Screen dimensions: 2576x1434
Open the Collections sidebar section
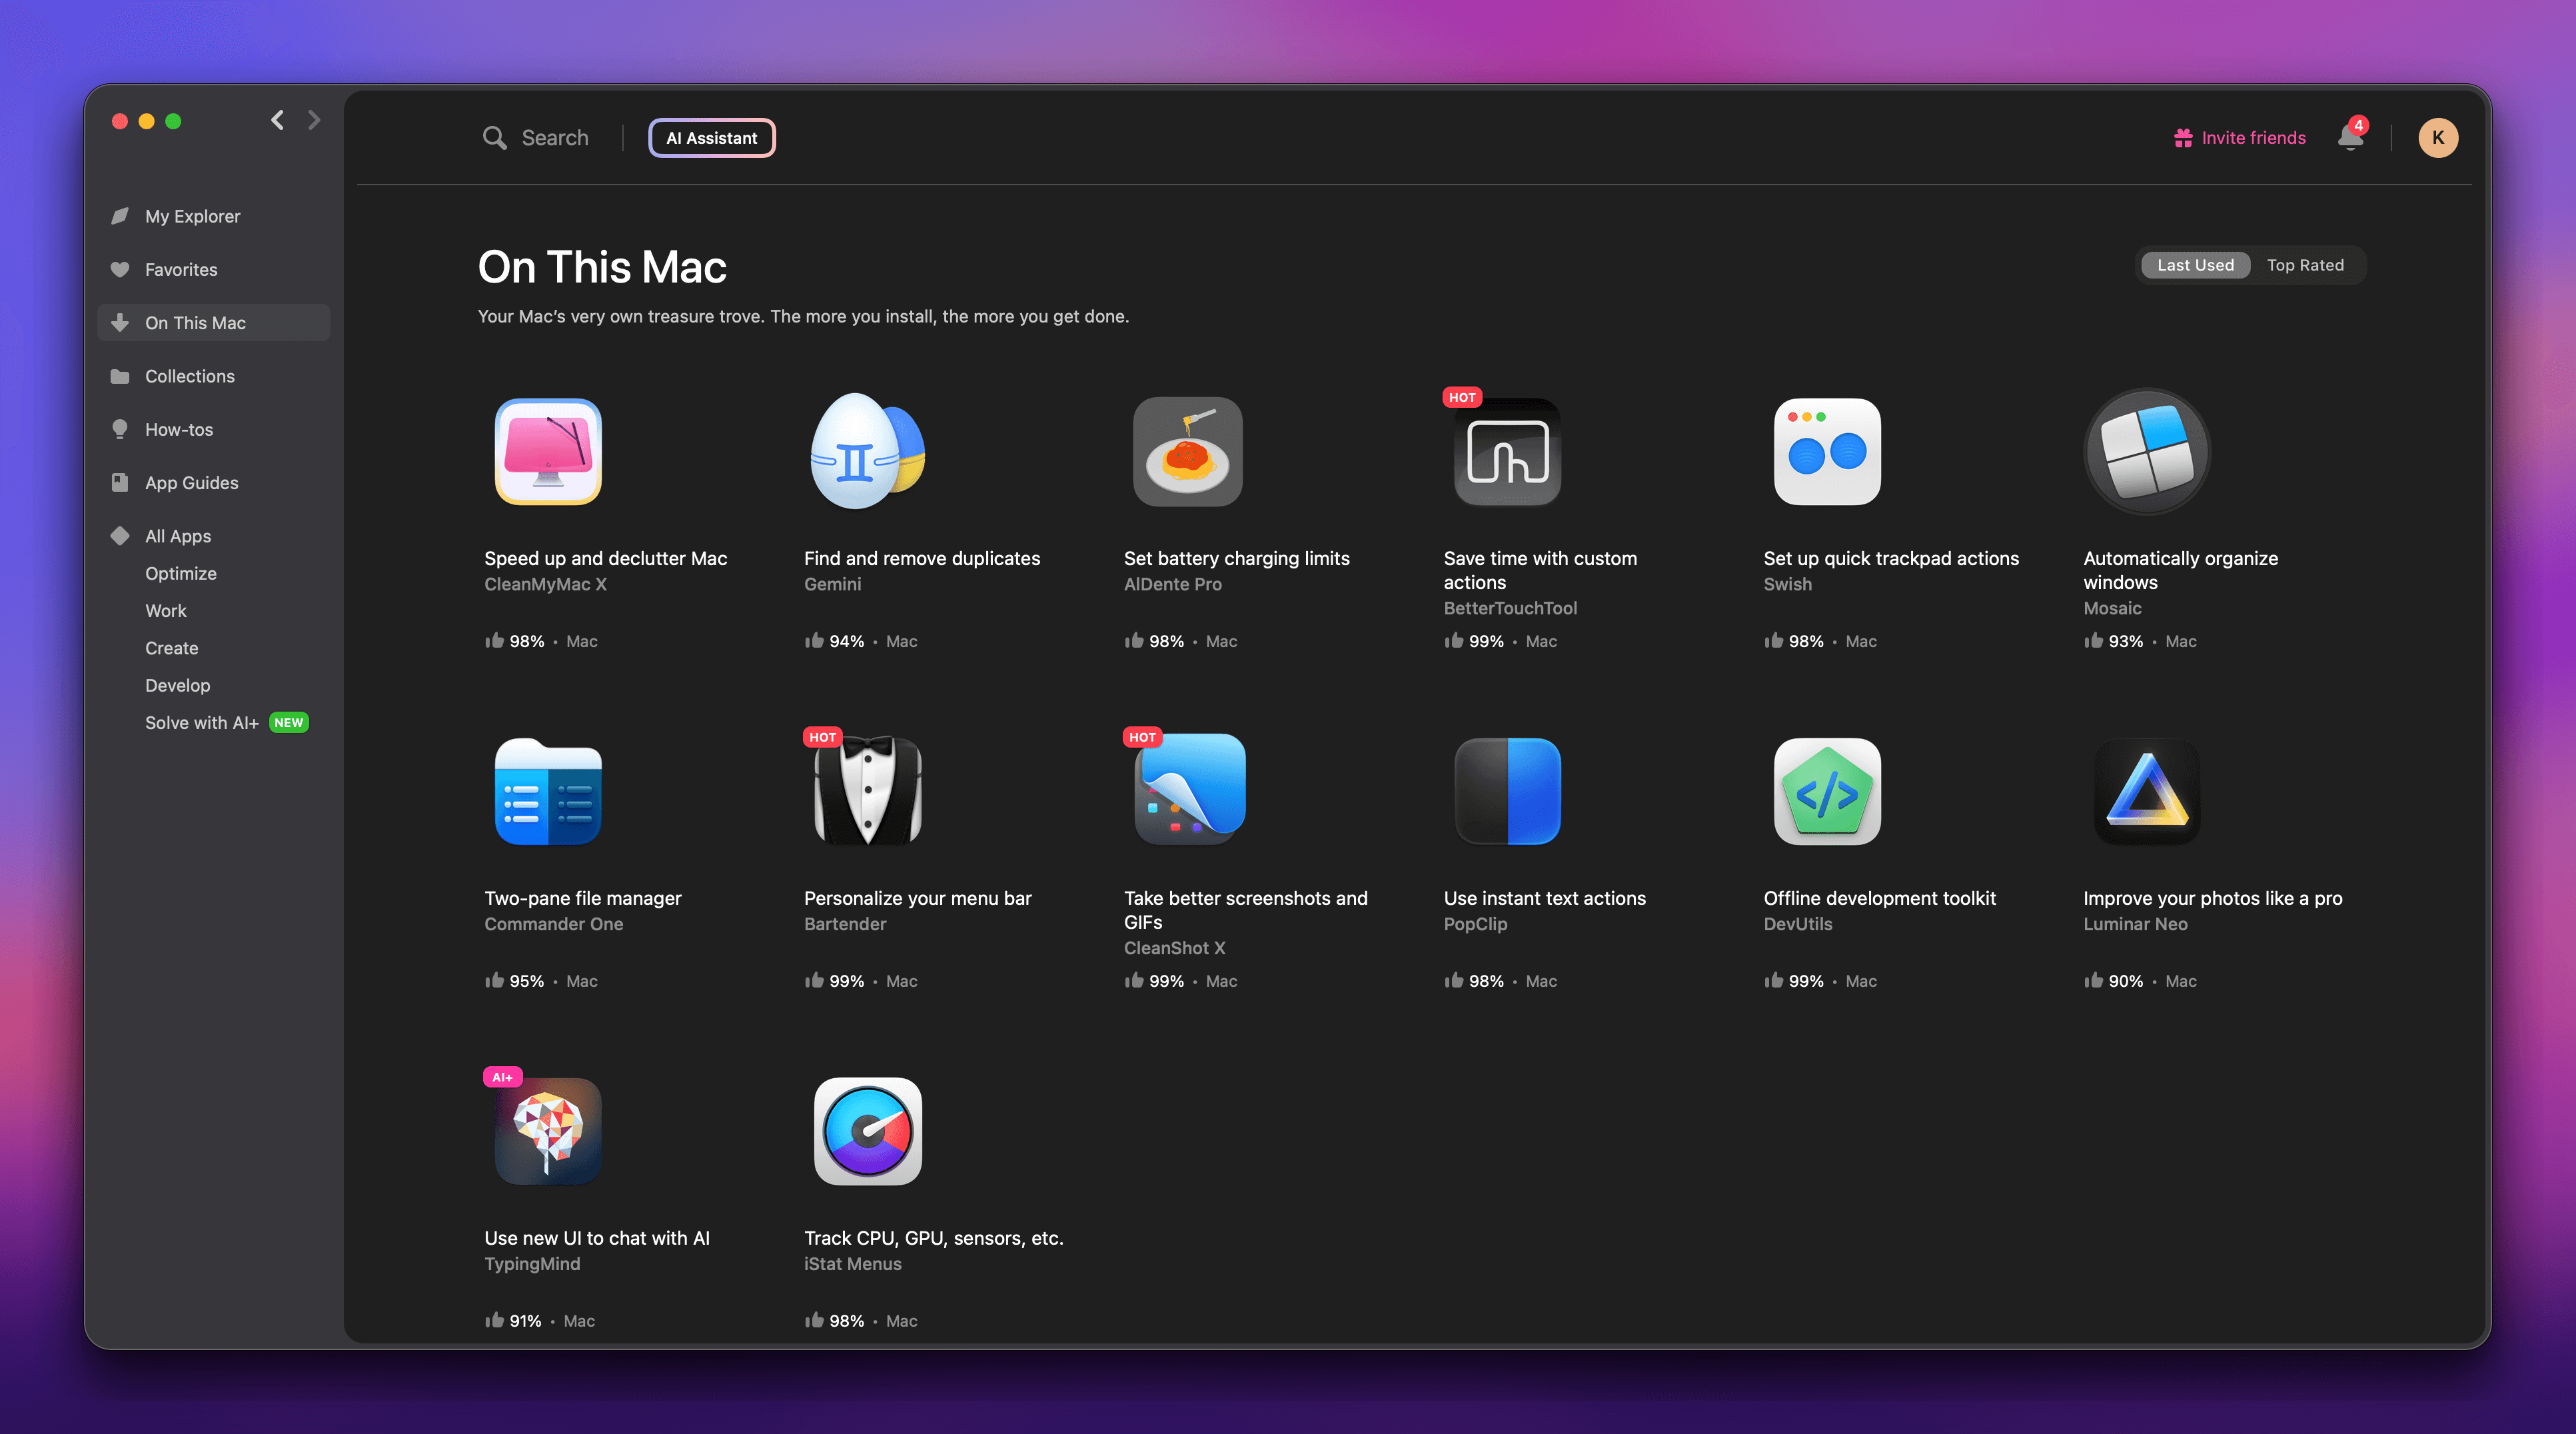(x=189, y=376)
